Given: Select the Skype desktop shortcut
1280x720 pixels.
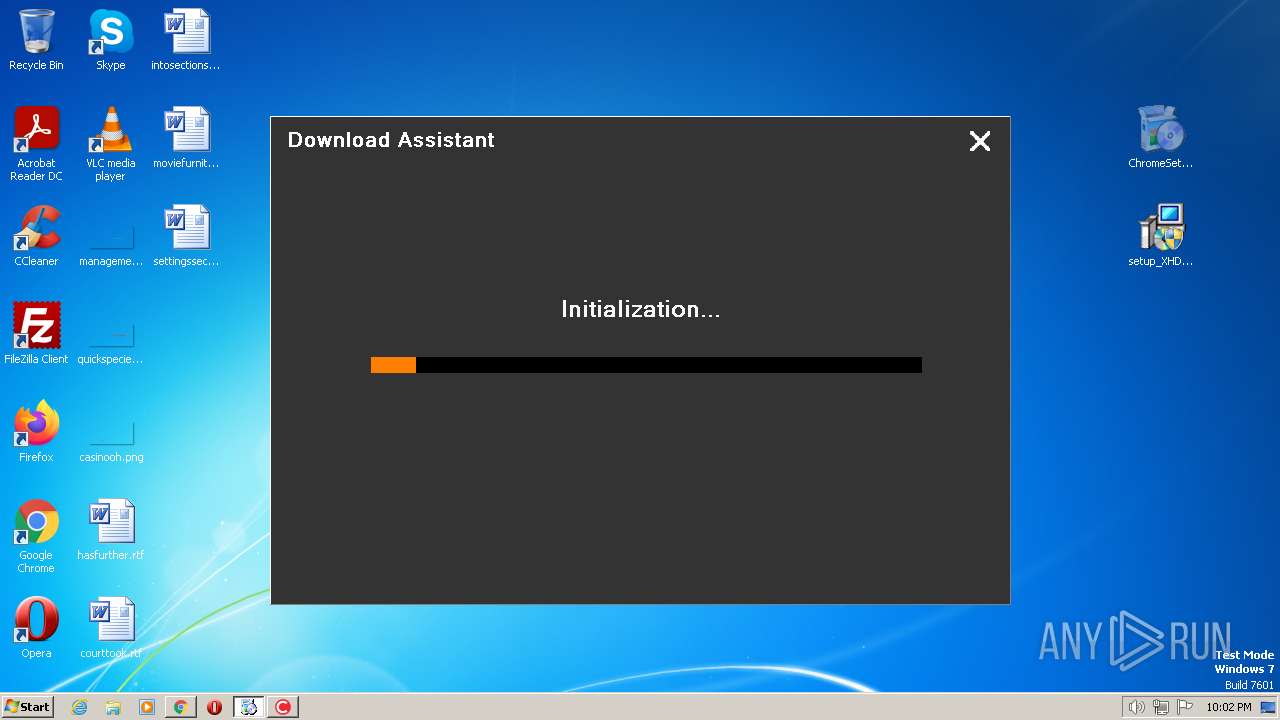Looking at the screenshot, I should tap(110, 40).
